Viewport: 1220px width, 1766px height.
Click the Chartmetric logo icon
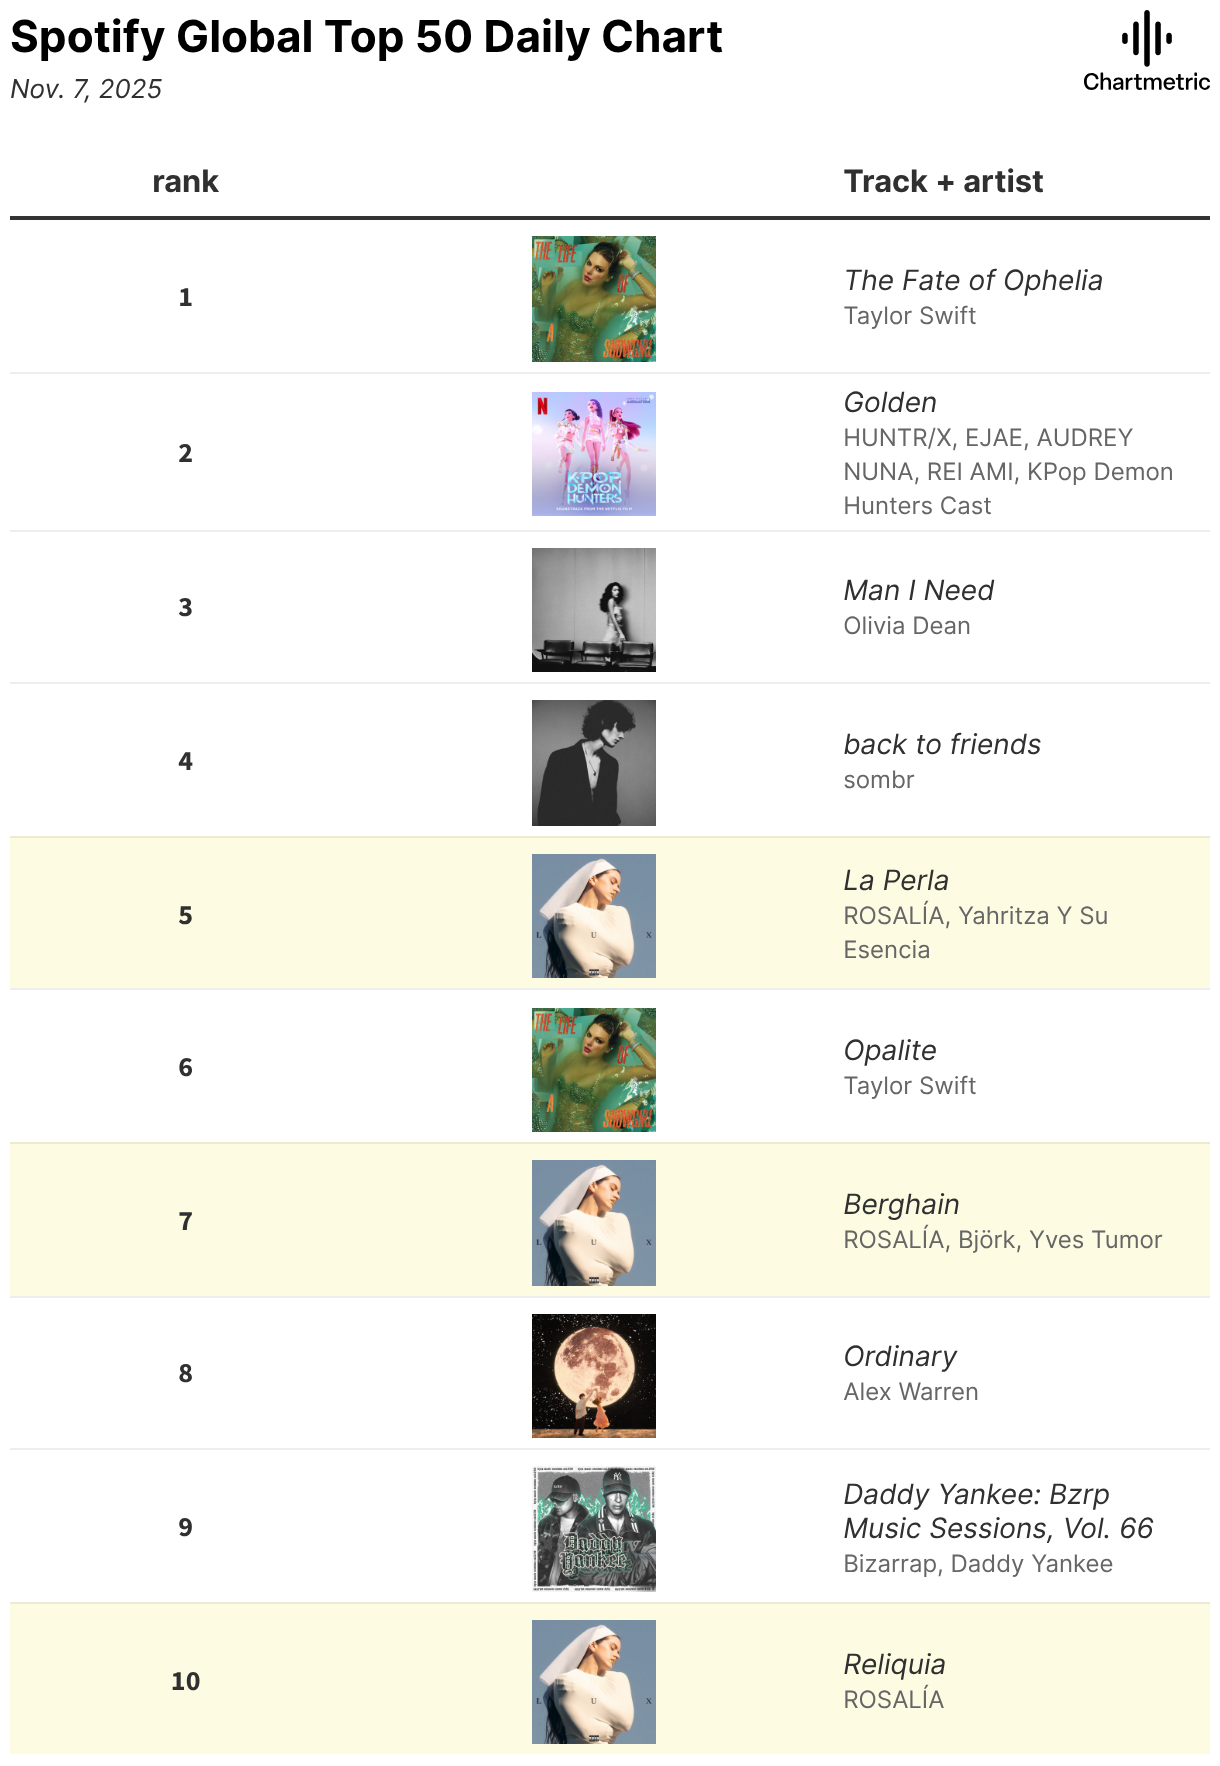coord(1146,38)
